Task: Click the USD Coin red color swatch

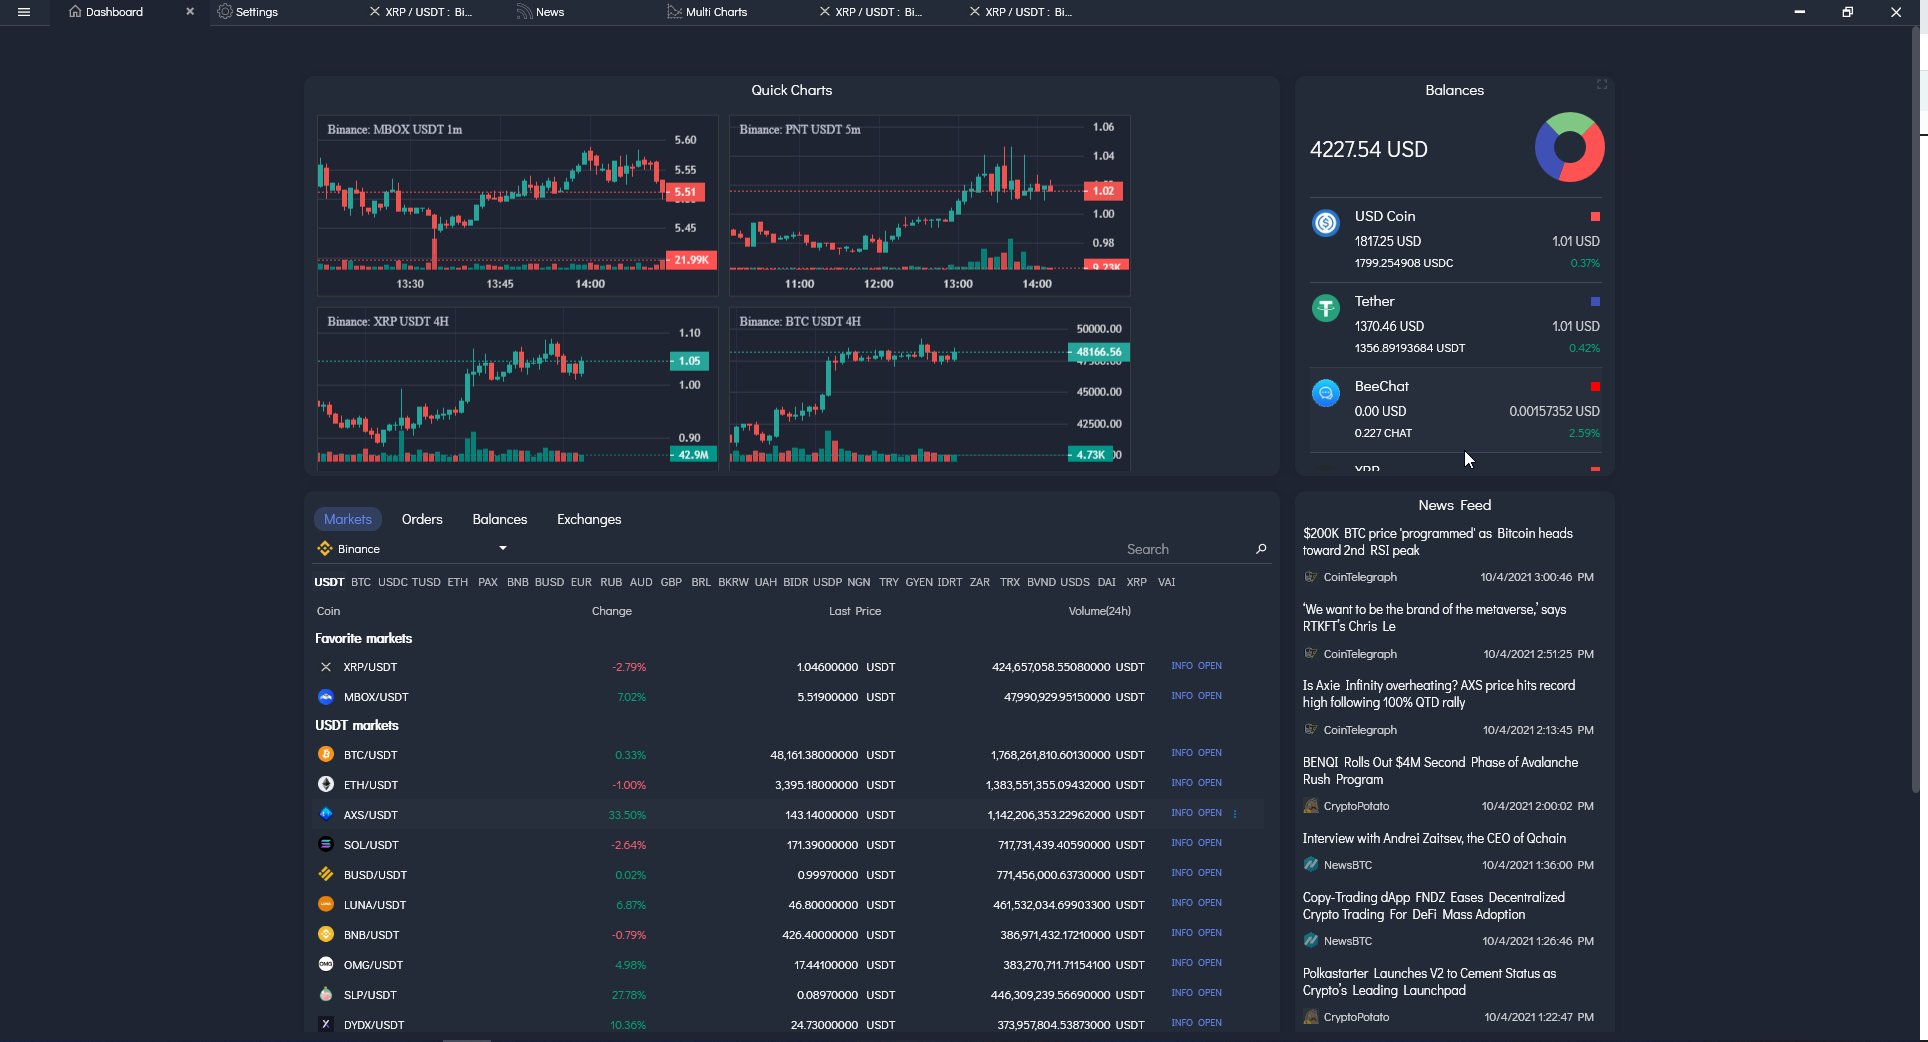Action: pos(1595,216)
